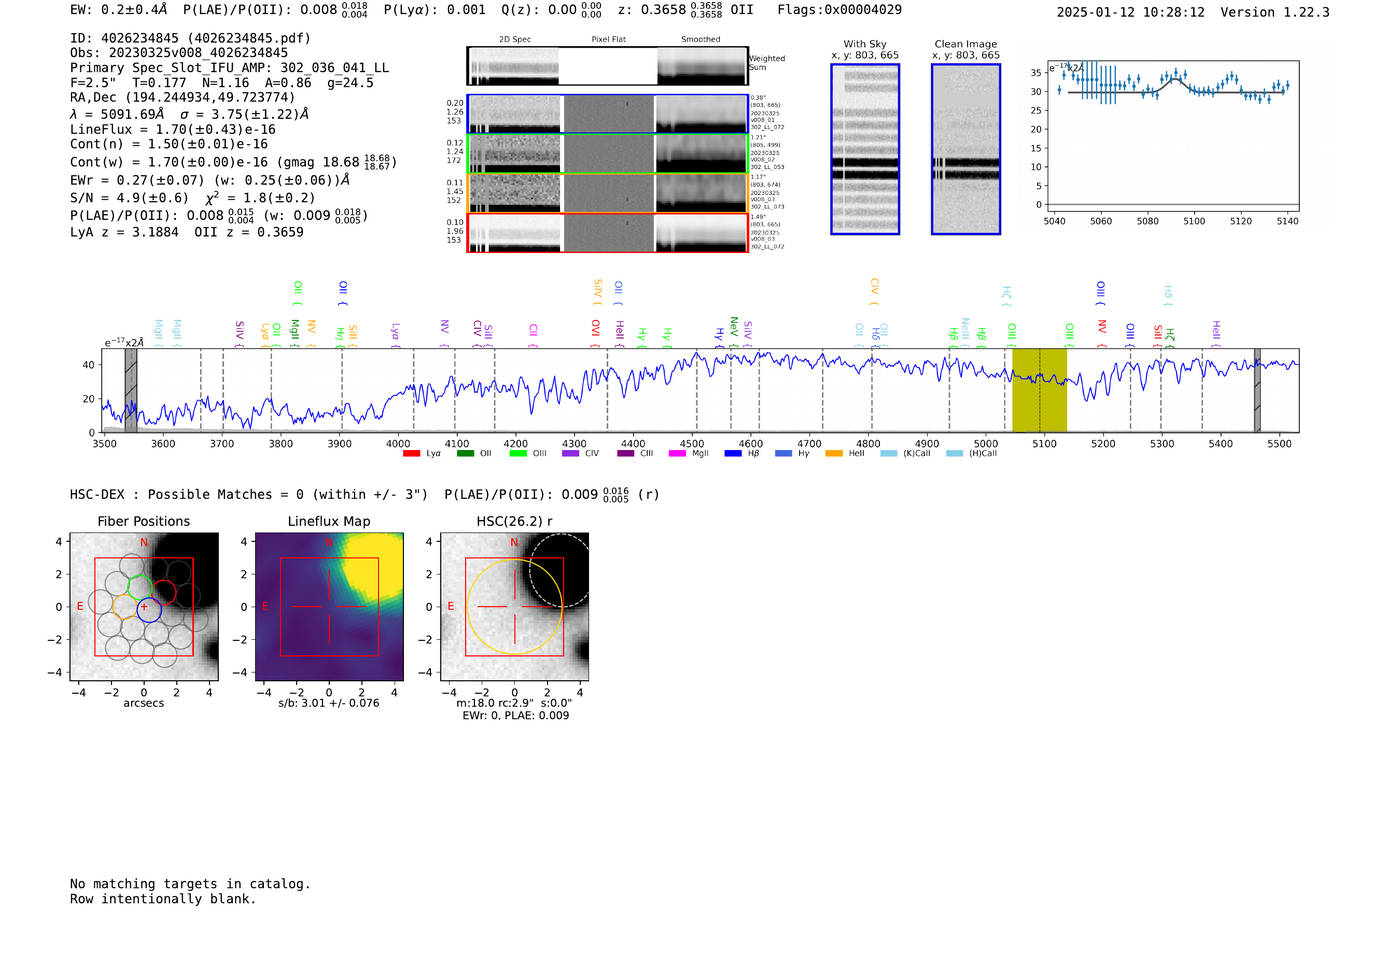Click the green fiber circle in Fiber Positions
1400x953 pixels.
140,588
